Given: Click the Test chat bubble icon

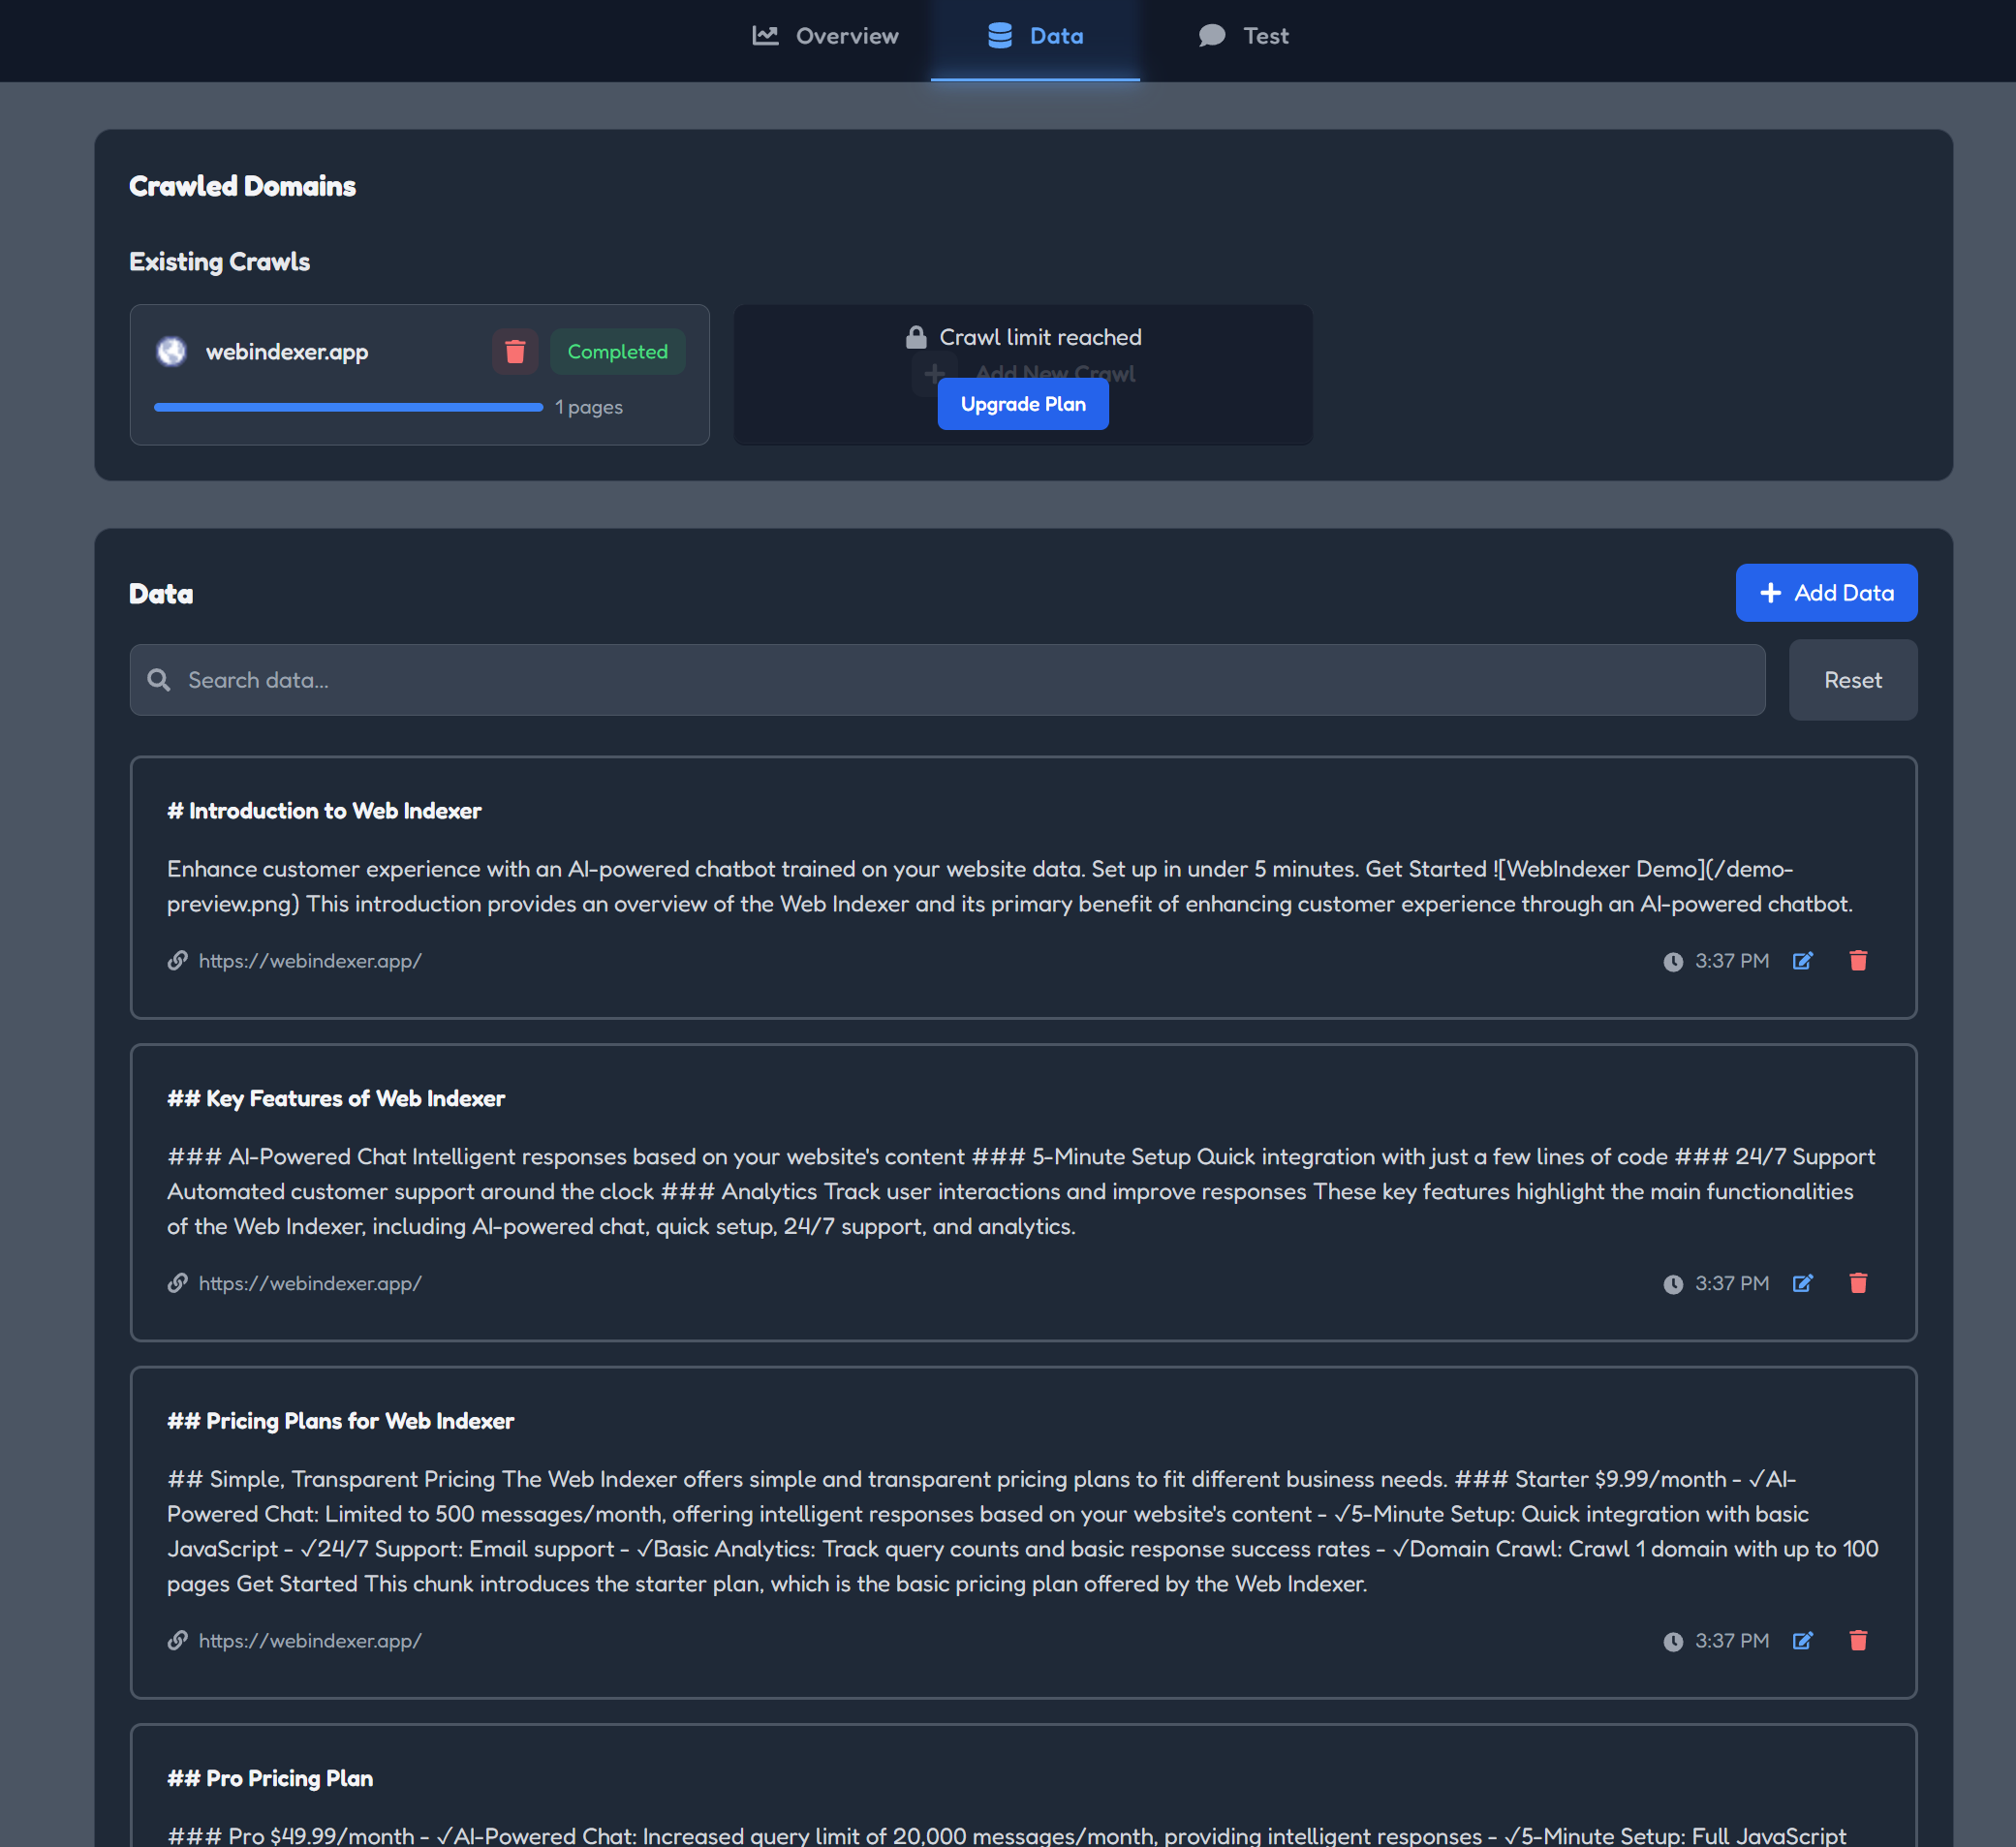Looking at the screenshot, I should pyautogui.click(x=1212, y=36).
